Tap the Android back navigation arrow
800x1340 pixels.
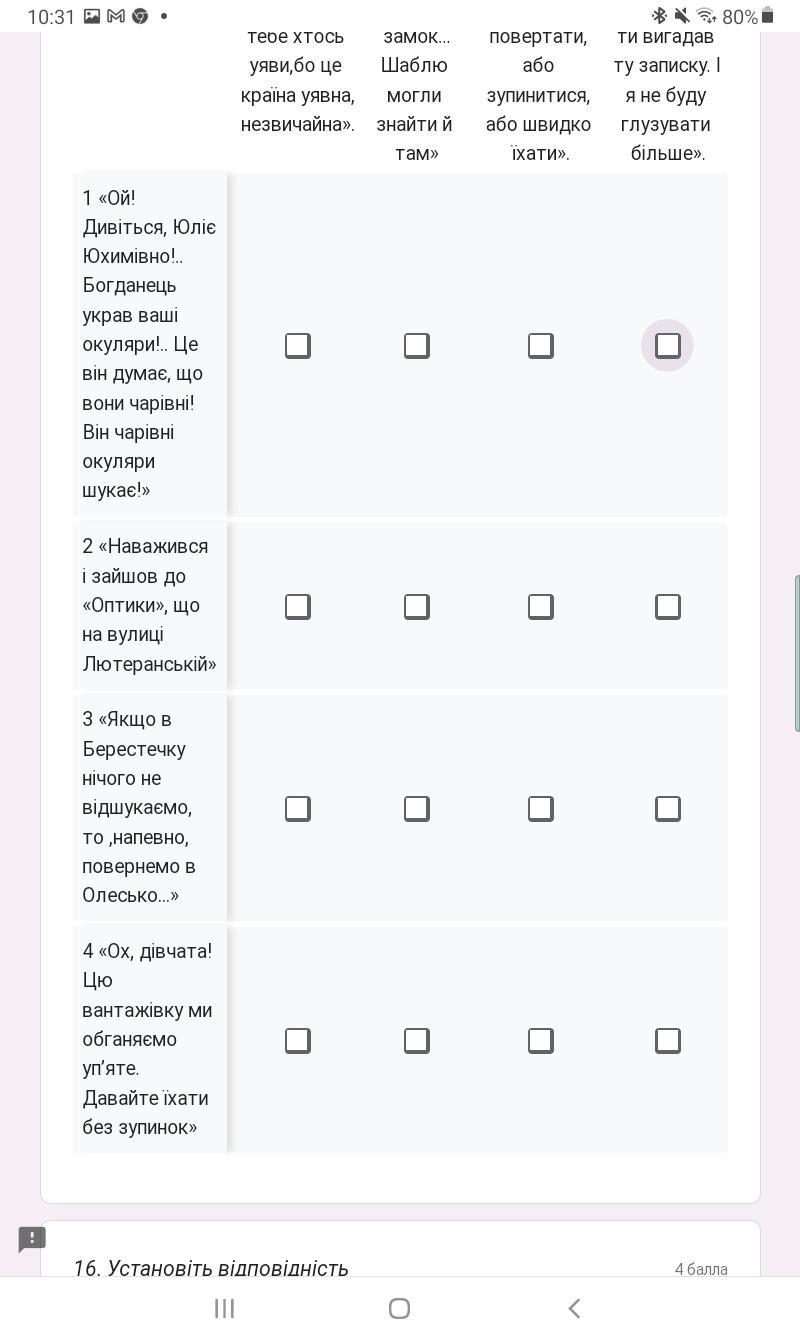coord(574,1308)
